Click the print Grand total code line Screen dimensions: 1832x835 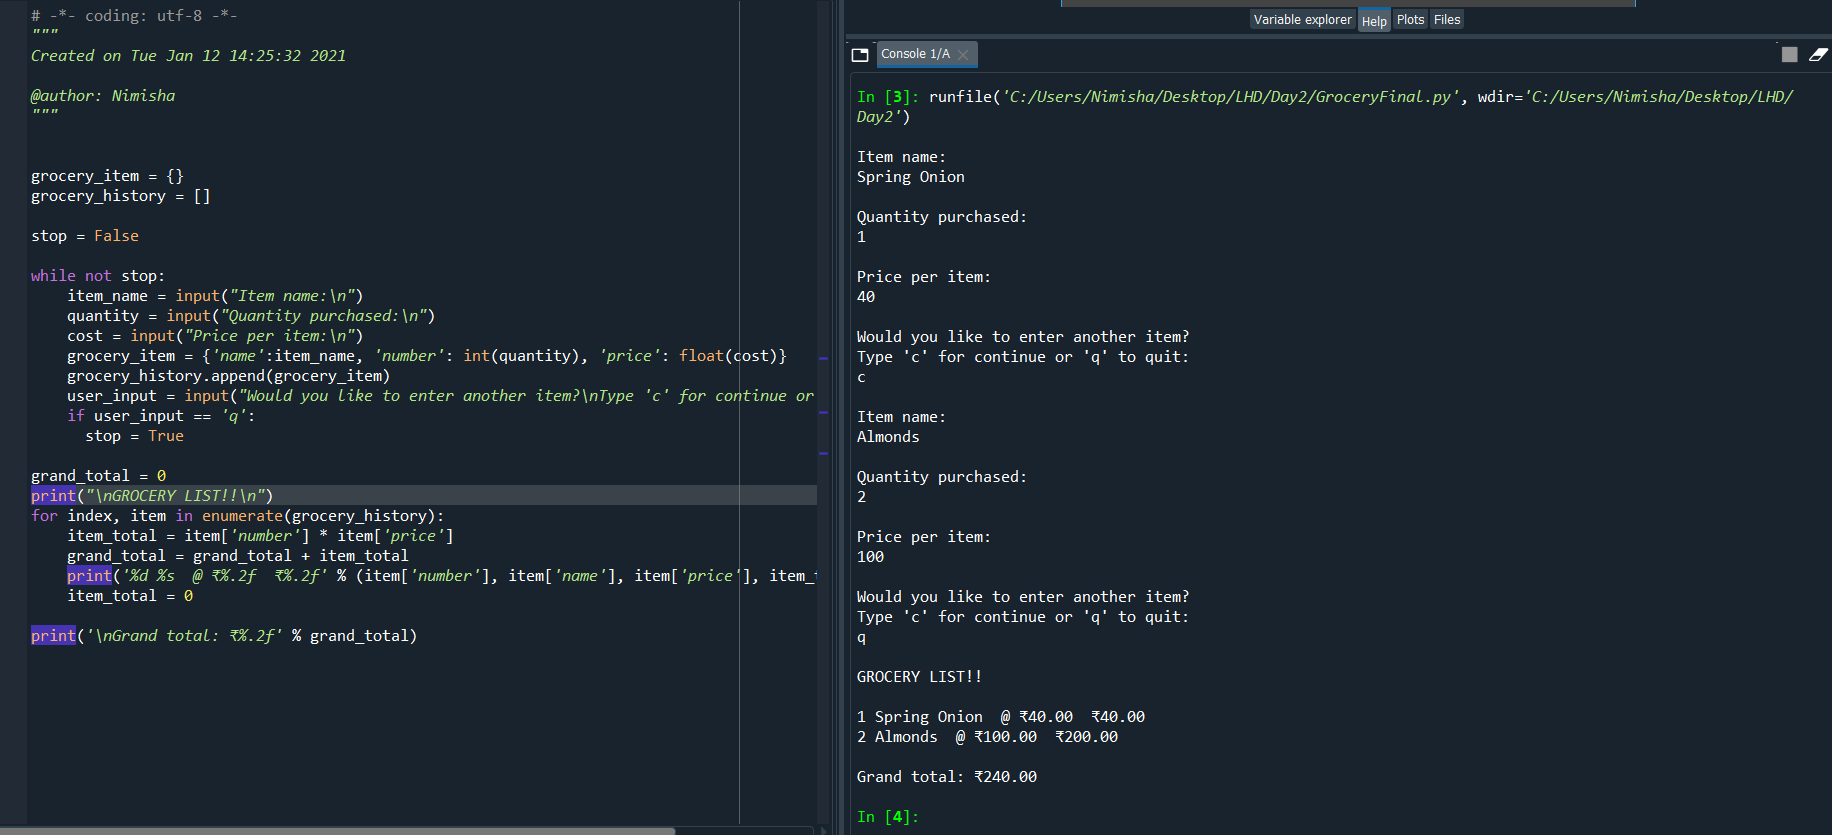224,636
